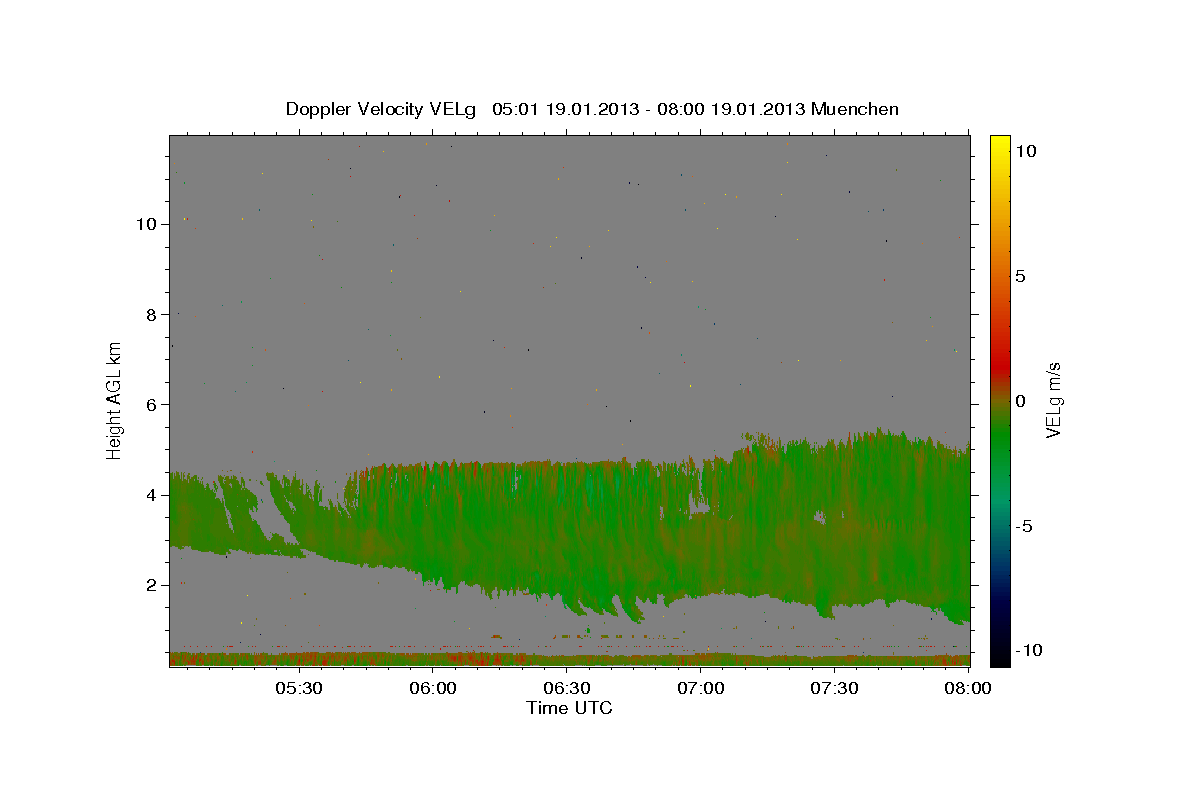Click the 05:30 time axis tick label
The height and width of the screenshot is (800, 1200).
tap(298, 688)
